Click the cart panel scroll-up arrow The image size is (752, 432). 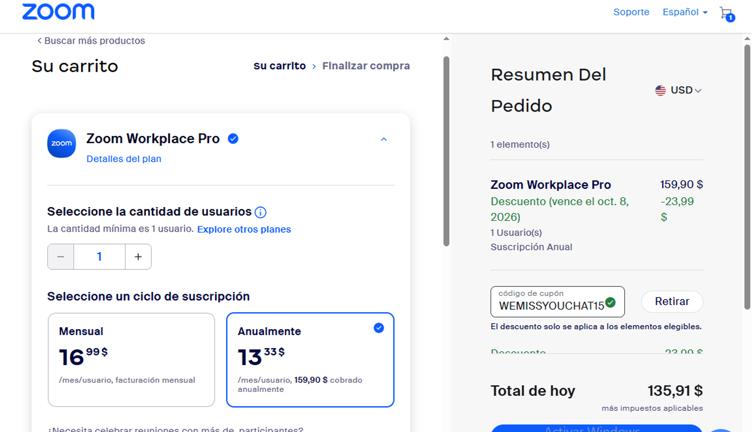click(446, 39)
